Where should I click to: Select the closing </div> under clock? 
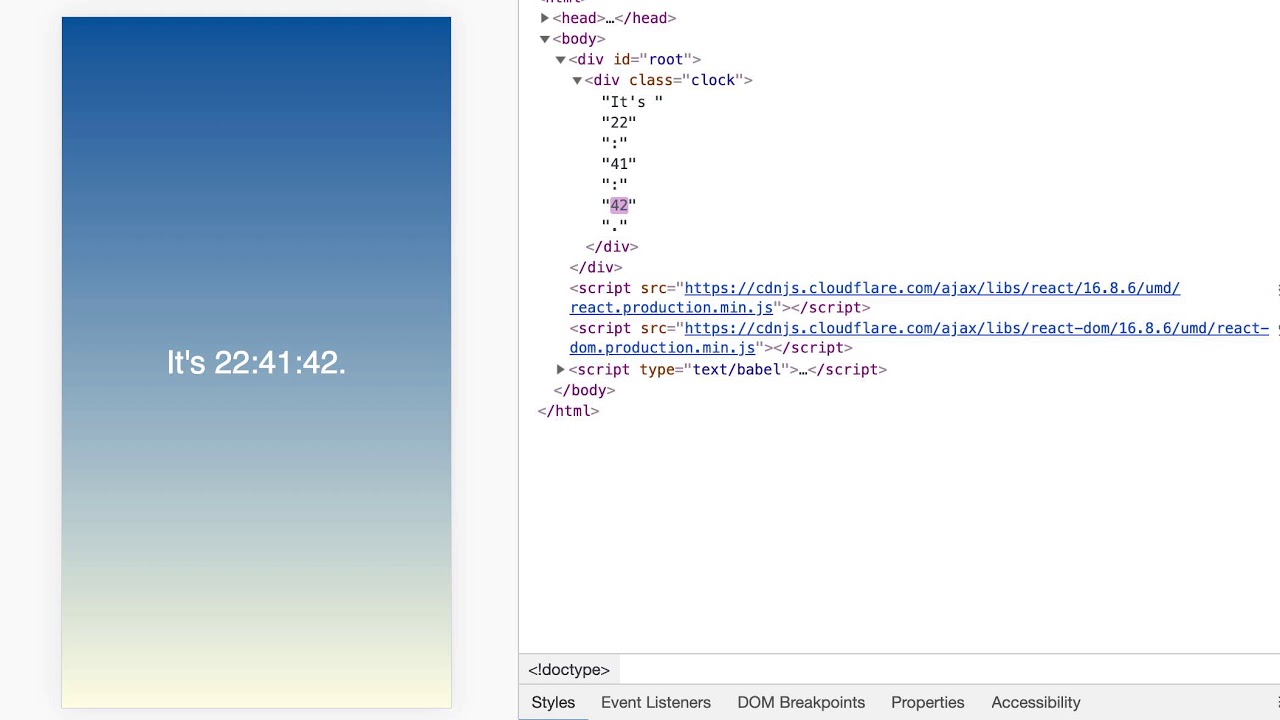pyautogui.click(x=612, y=246)
